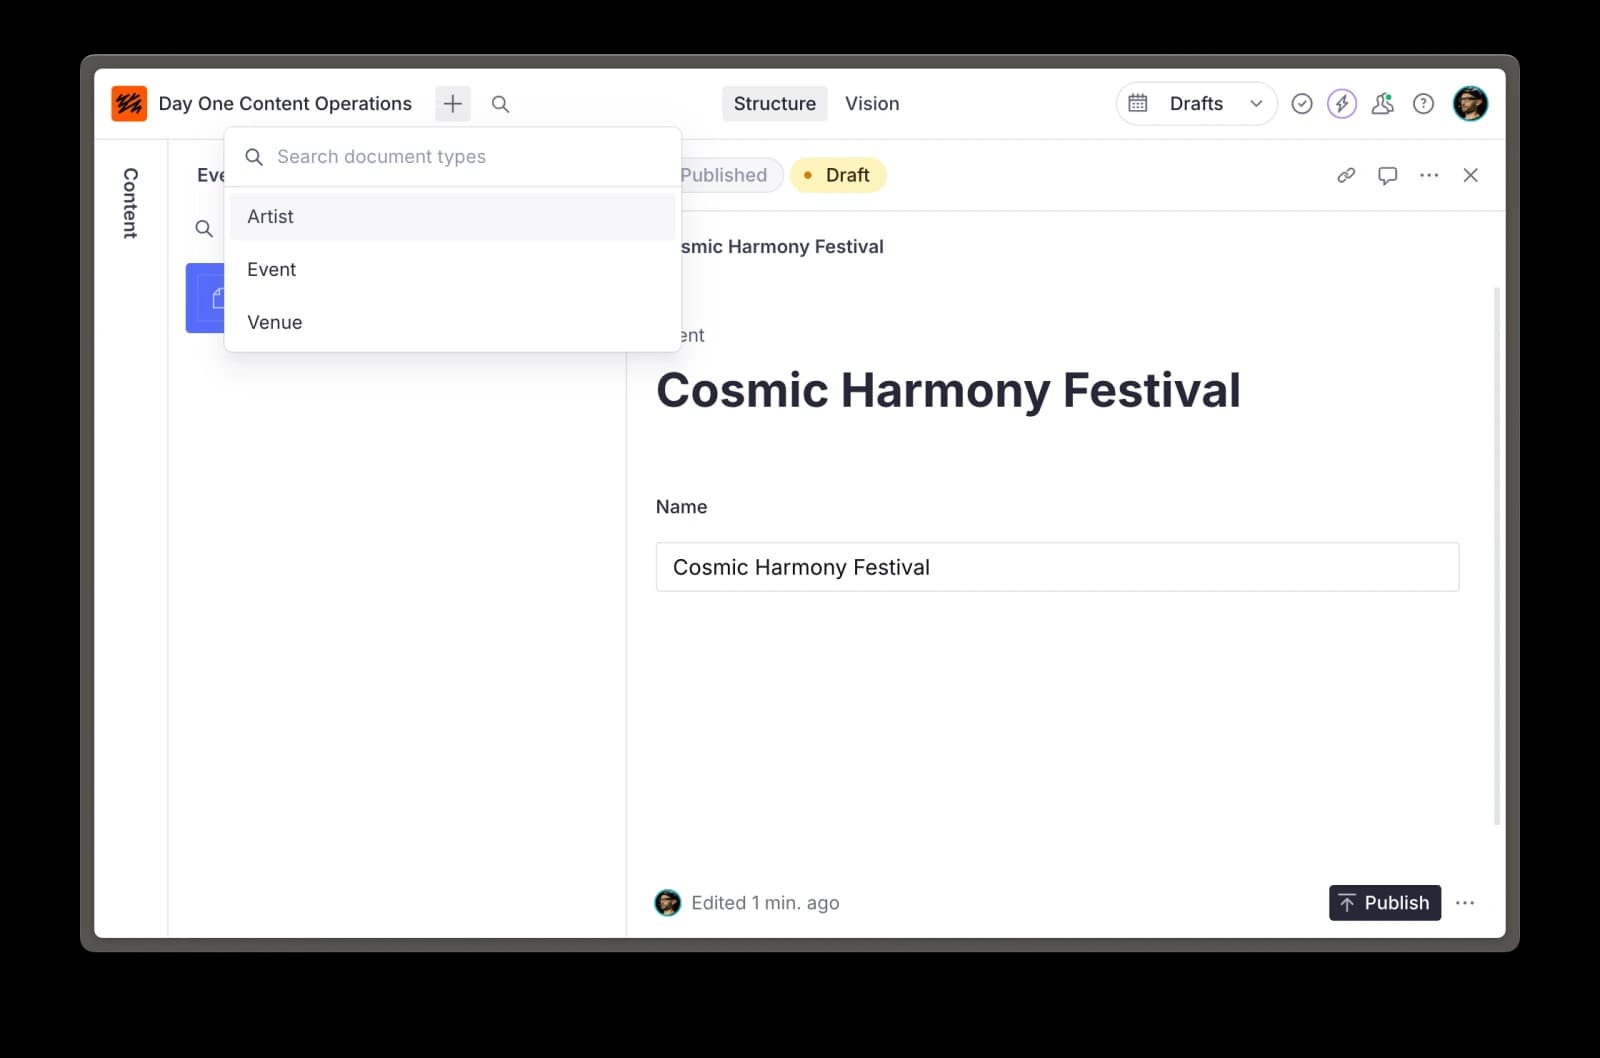Click the Publish button
The image size is (1600, 1058).
(x=1385, y=903)
